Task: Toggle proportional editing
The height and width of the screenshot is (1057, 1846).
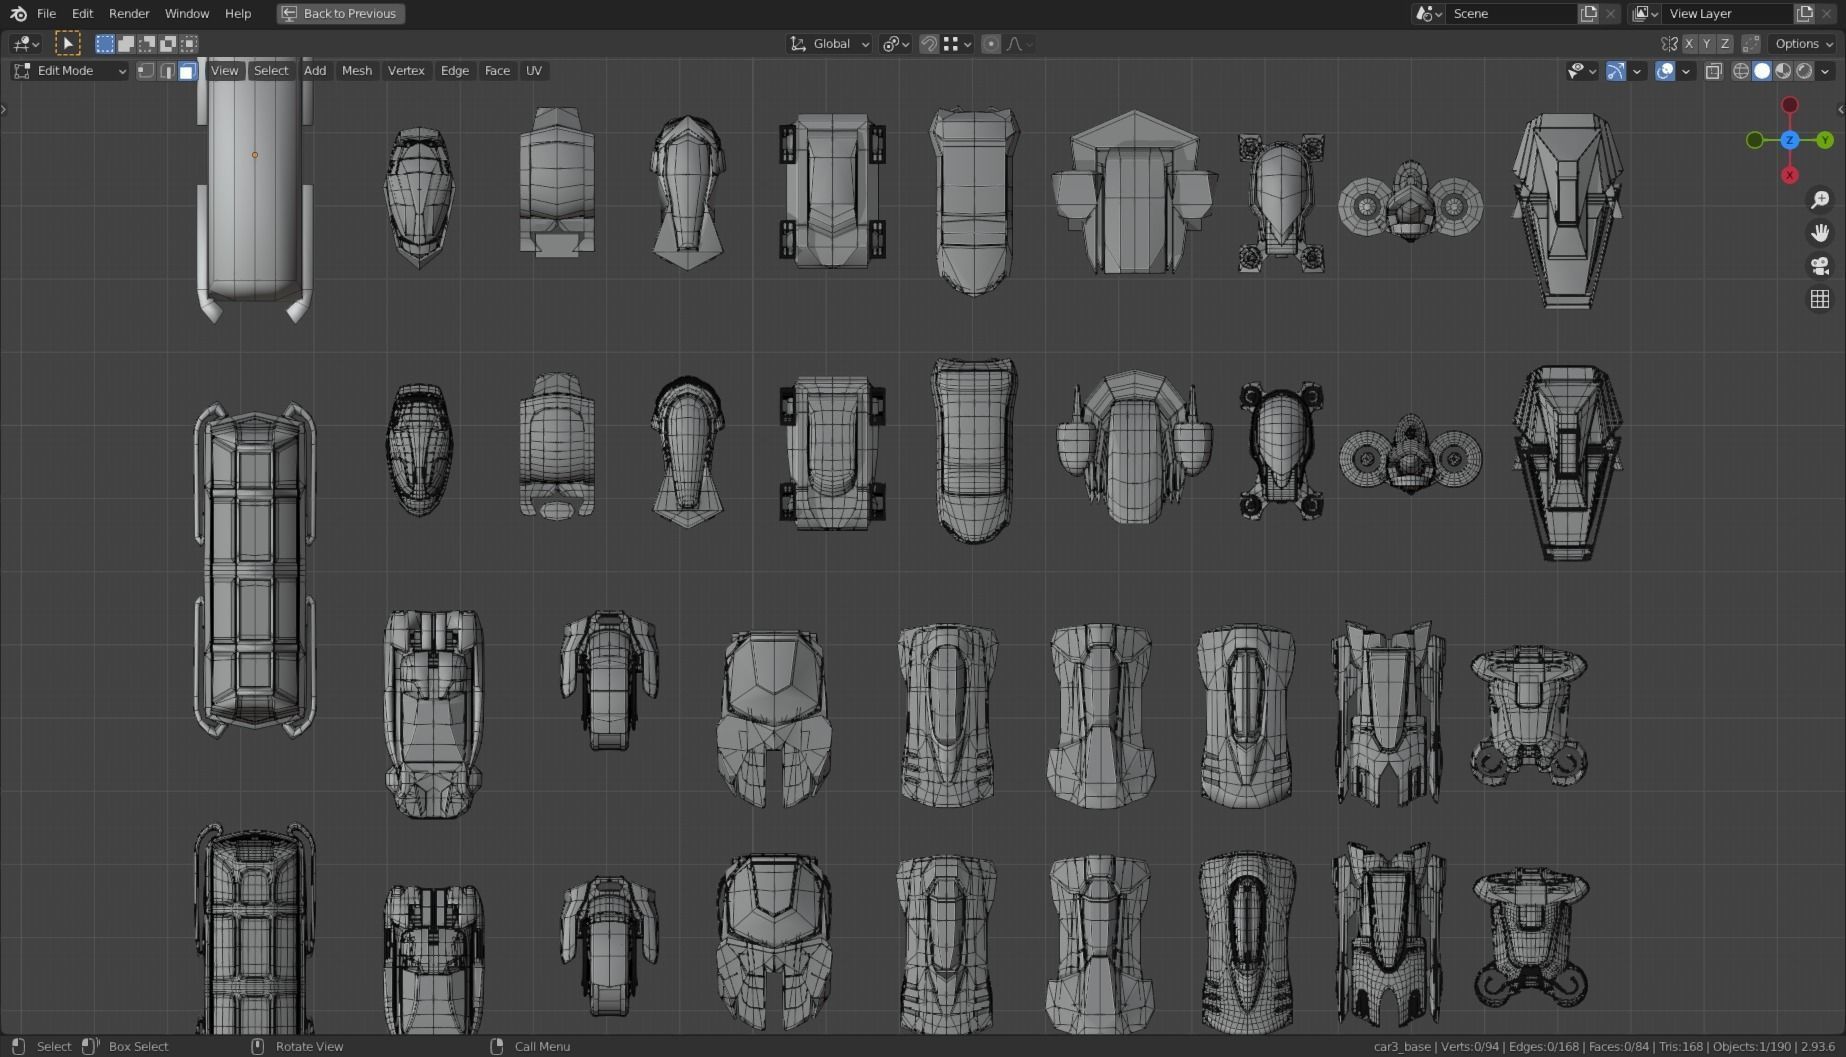Action: 991,44
